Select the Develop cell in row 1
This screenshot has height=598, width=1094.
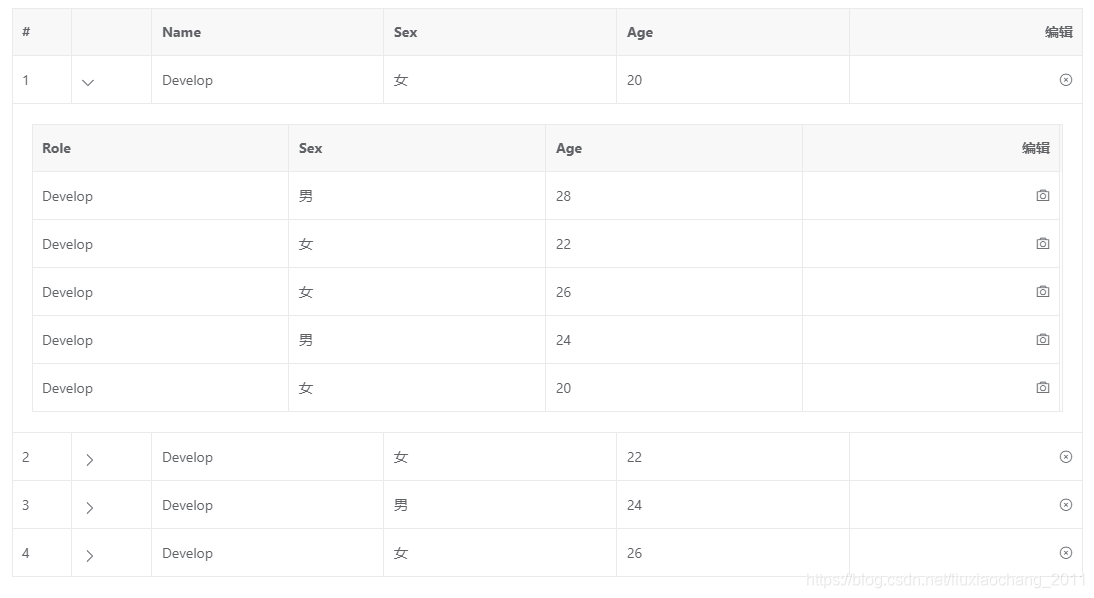pos(188,80)
